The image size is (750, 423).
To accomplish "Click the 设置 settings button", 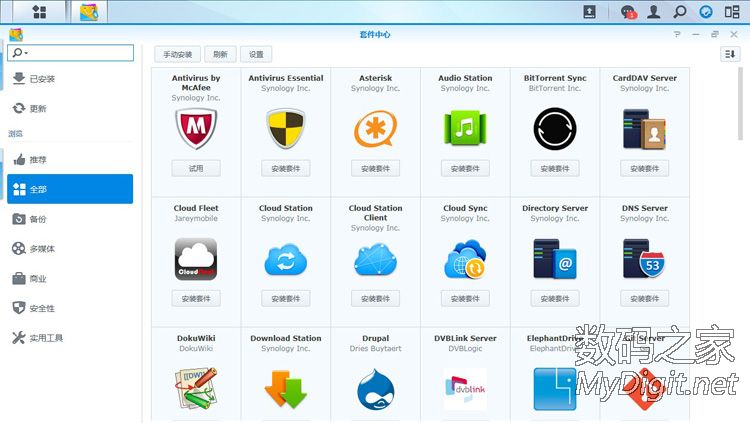I will (256, 54).
